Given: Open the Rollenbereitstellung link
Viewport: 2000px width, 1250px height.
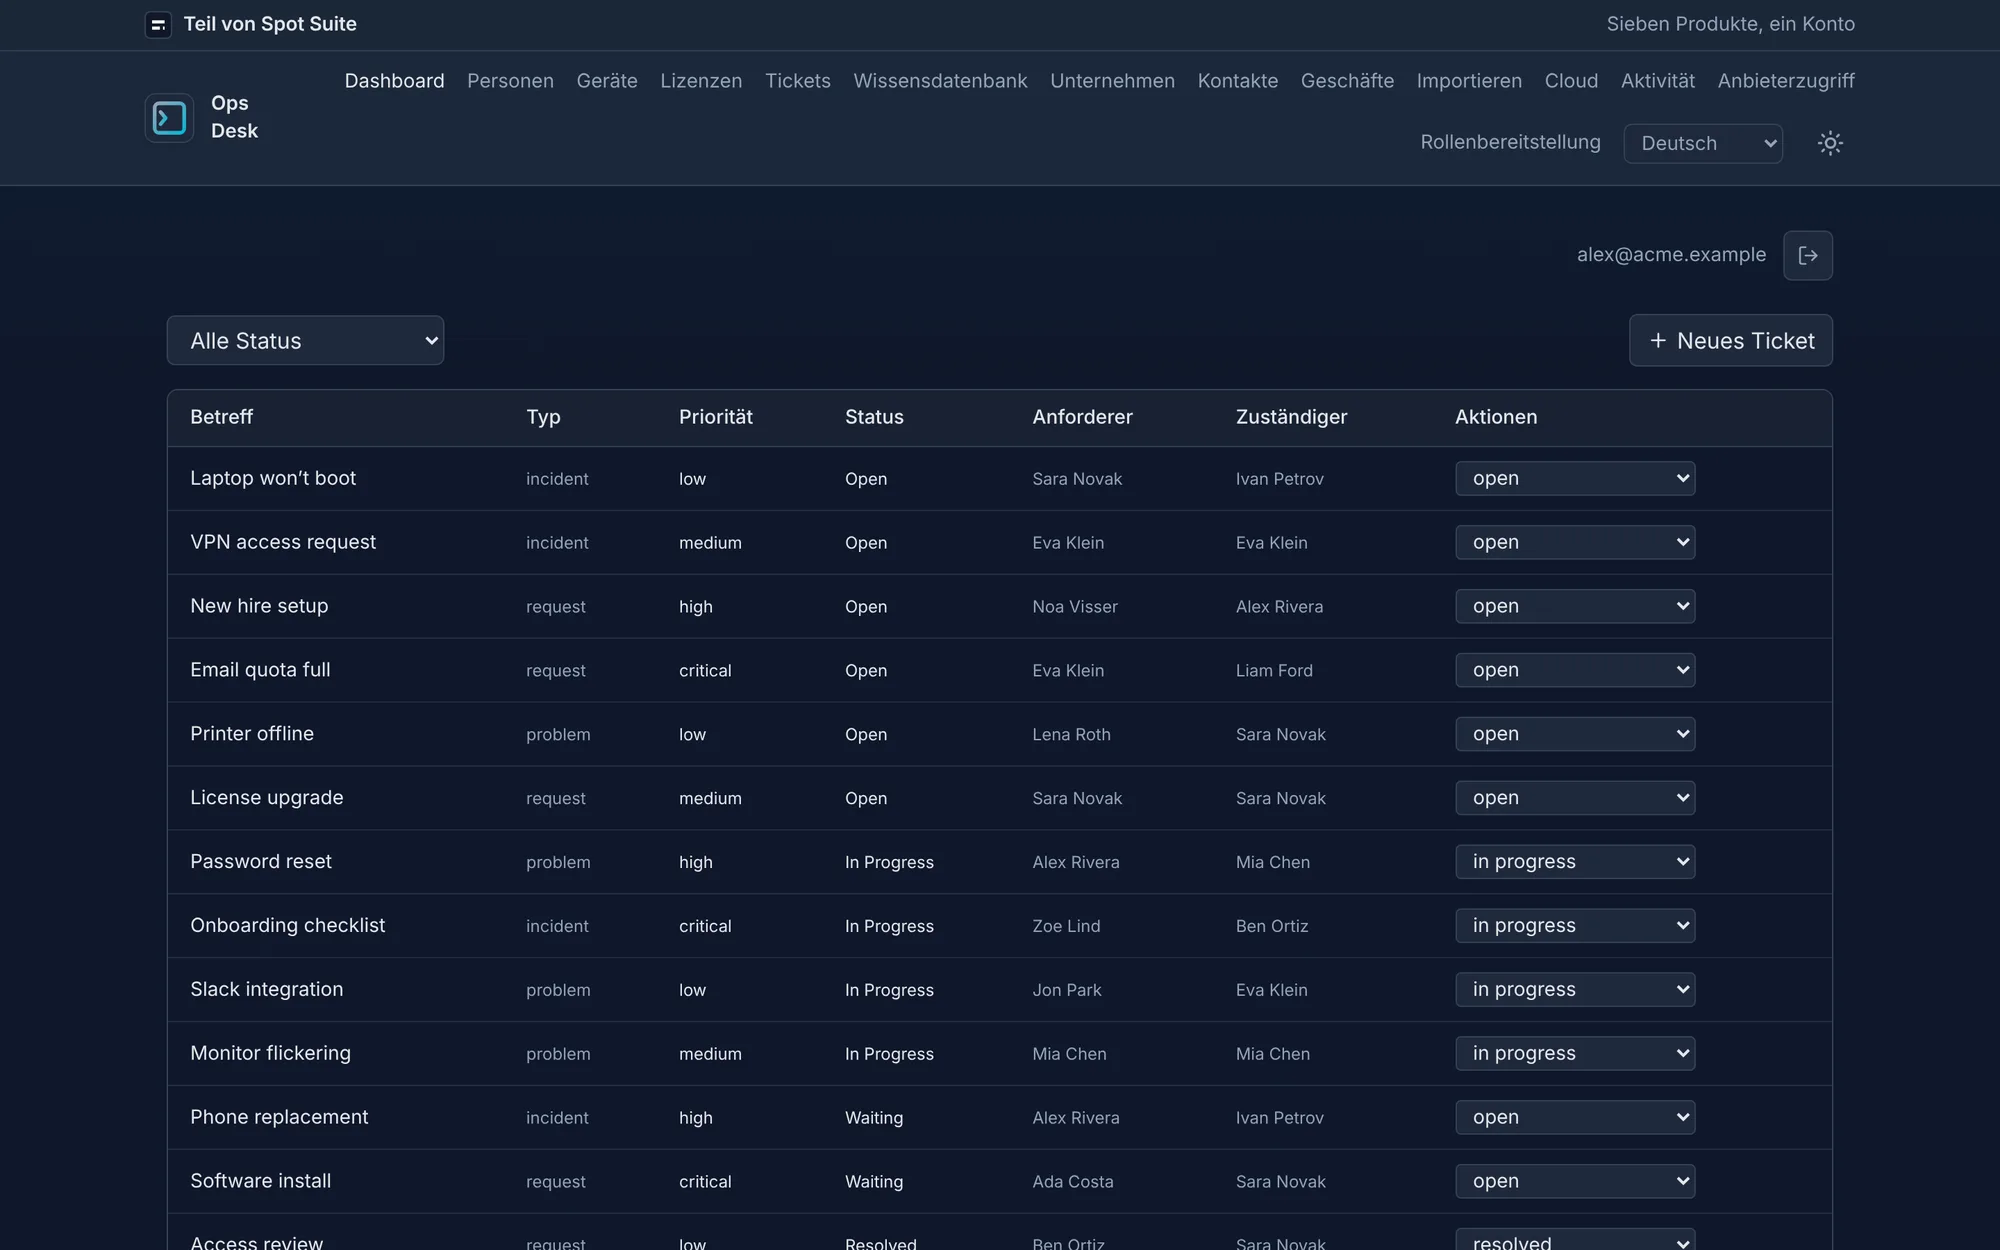Looking at the screenshot, I should tap(1510, 142).
